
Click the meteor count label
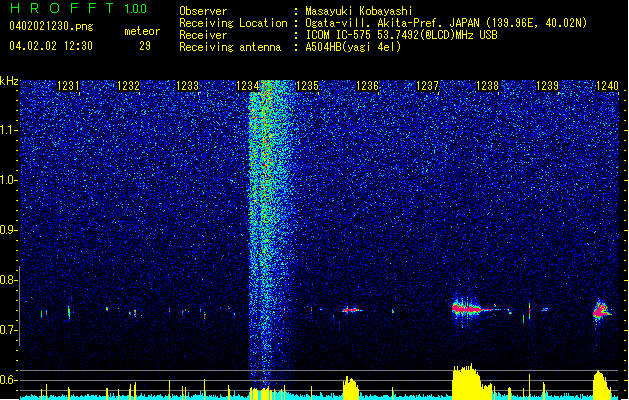point(142,31)
